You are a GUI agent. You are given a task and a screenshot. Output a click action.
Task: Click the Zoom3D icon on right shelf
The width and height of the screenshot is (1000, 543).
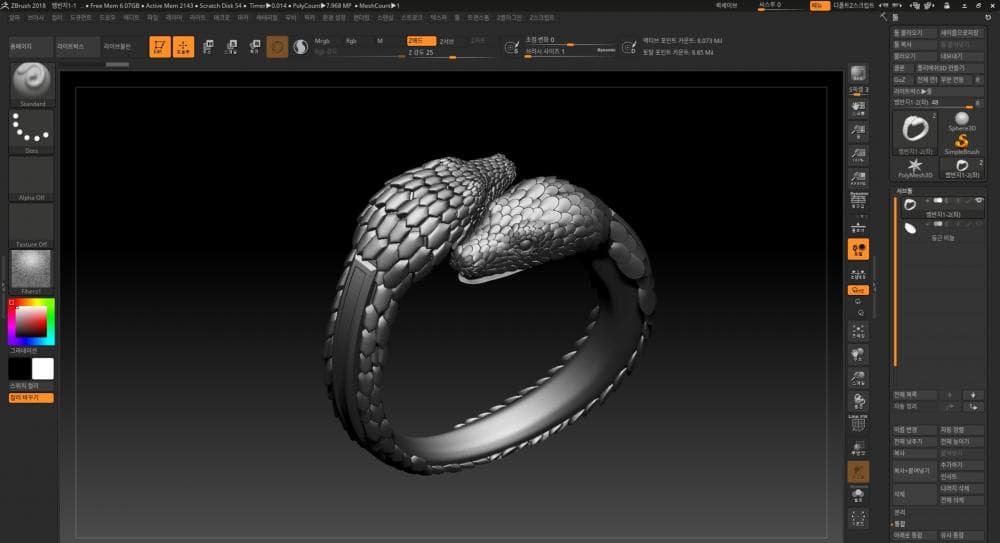pyautogui.click(x=858, y=378)
